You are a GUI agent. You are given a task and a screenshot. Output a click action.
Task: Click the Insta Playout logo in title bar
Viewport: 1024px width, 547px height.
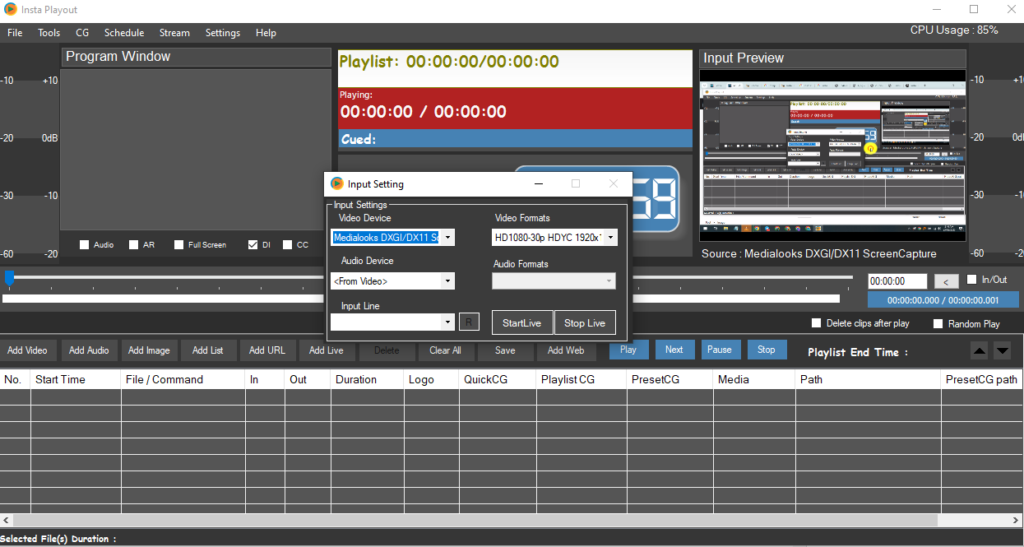[11, 9]
